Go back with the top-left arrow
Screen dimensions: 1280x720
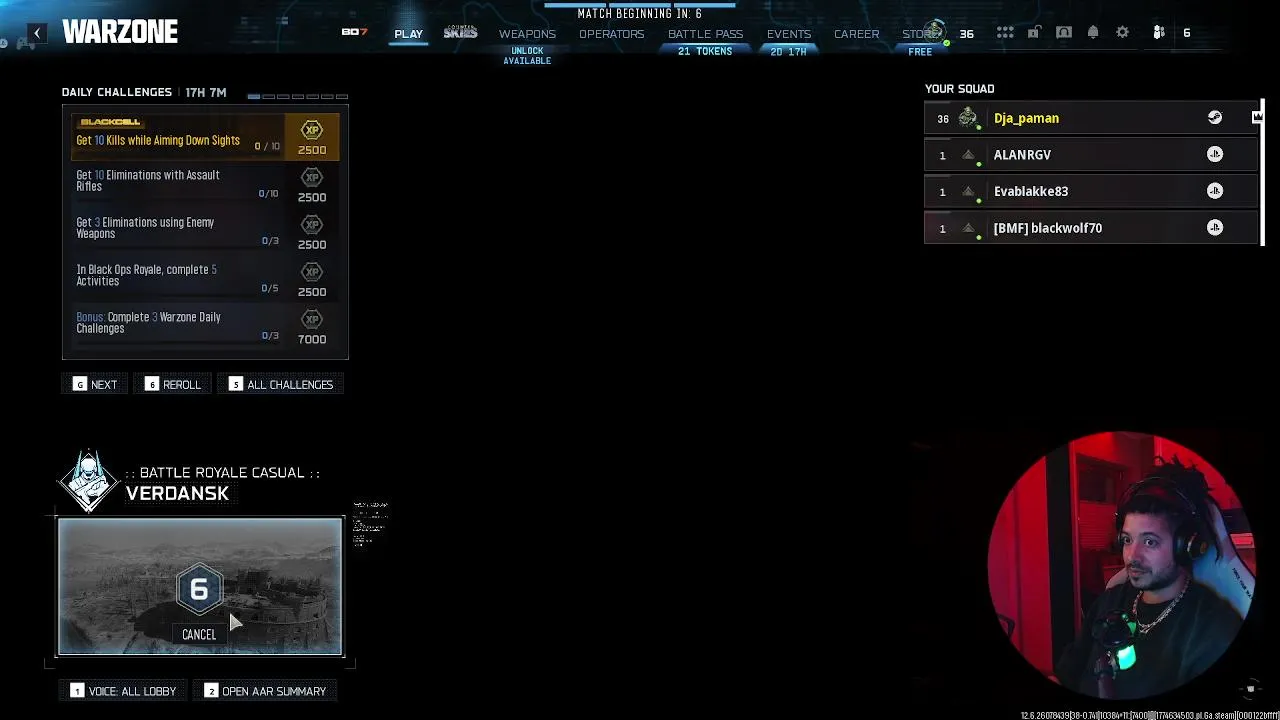pyautogui.click(x=37, y=33)
